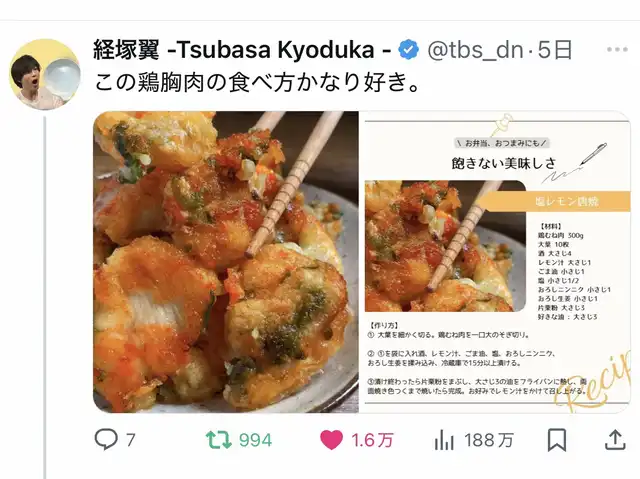The height and width of the screenshot is (479, 640).
Task: Click the 5日 timestamp
Action: [555, 50]
